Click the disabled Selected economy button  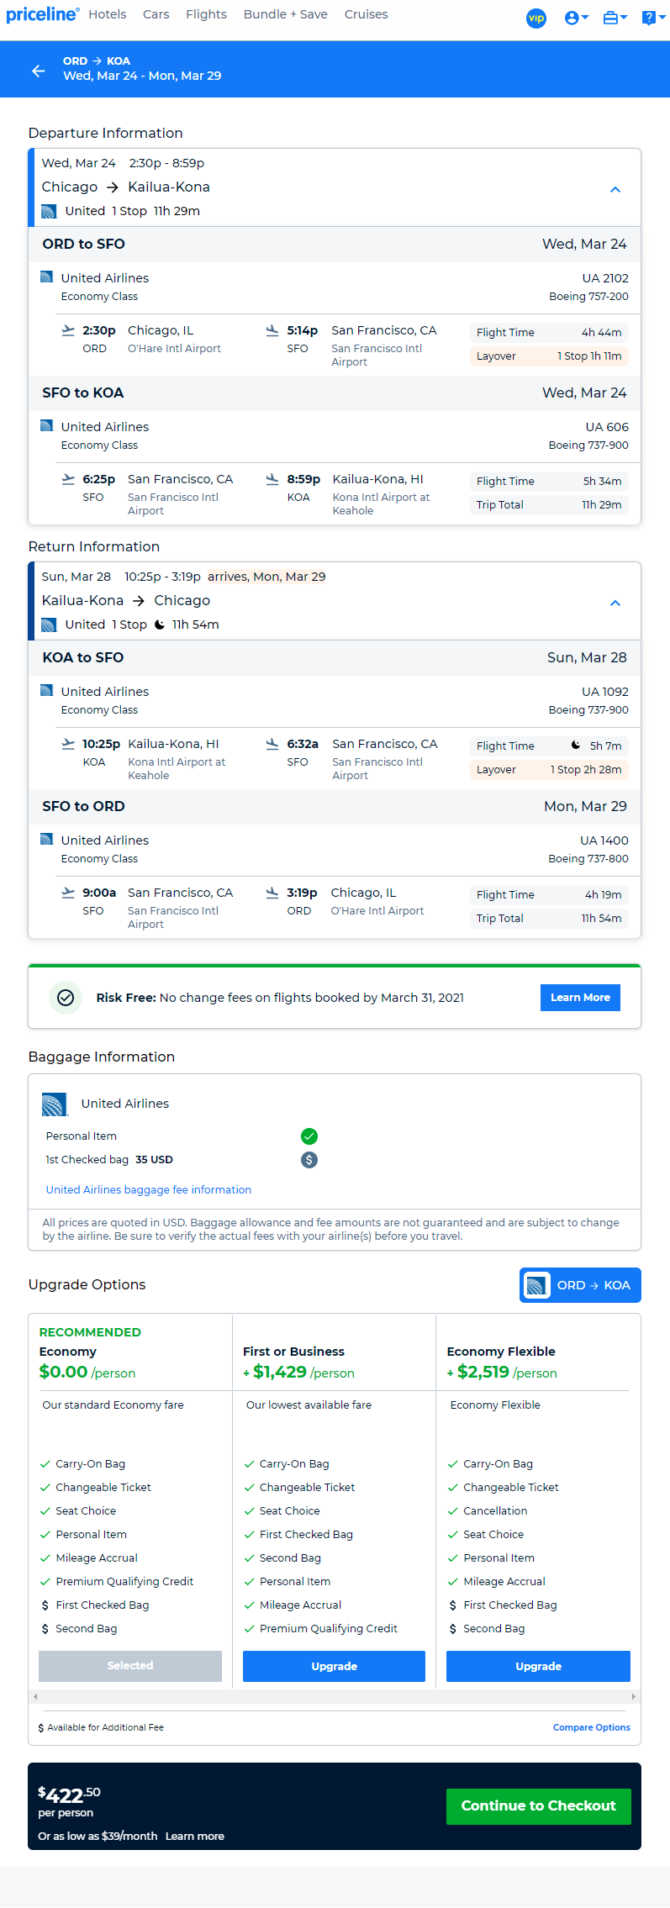(x=130, y=1666)
